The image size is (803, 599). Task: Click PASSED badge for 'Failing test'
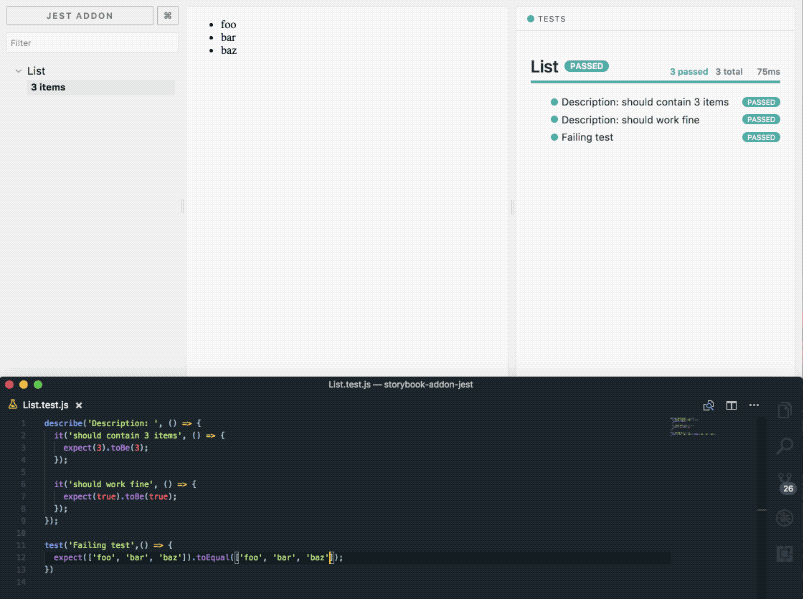point(761,137)
